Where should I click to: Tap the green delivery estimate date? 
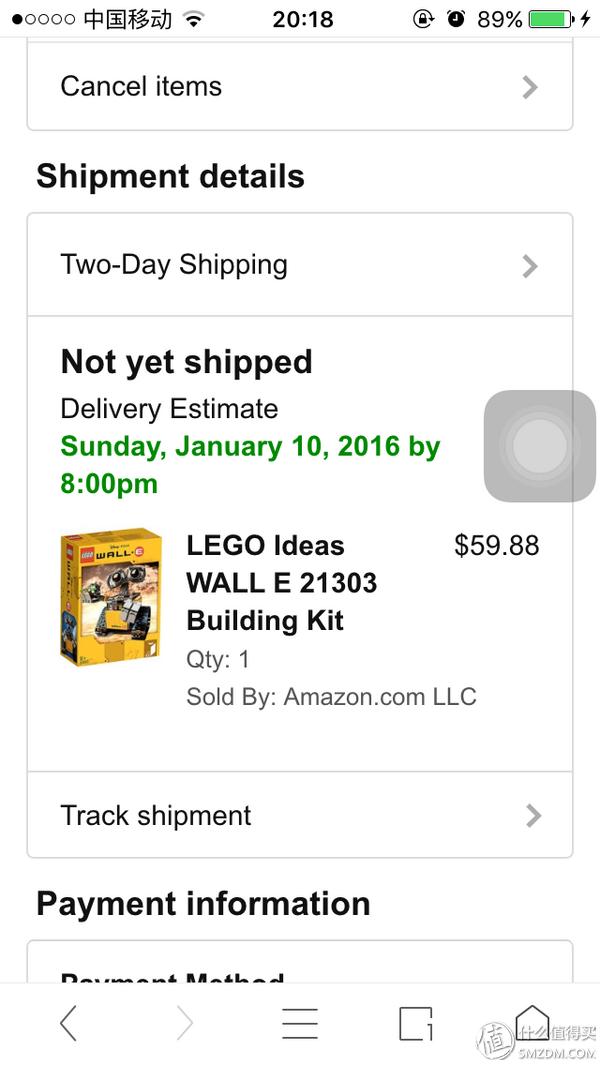[250, 465]
